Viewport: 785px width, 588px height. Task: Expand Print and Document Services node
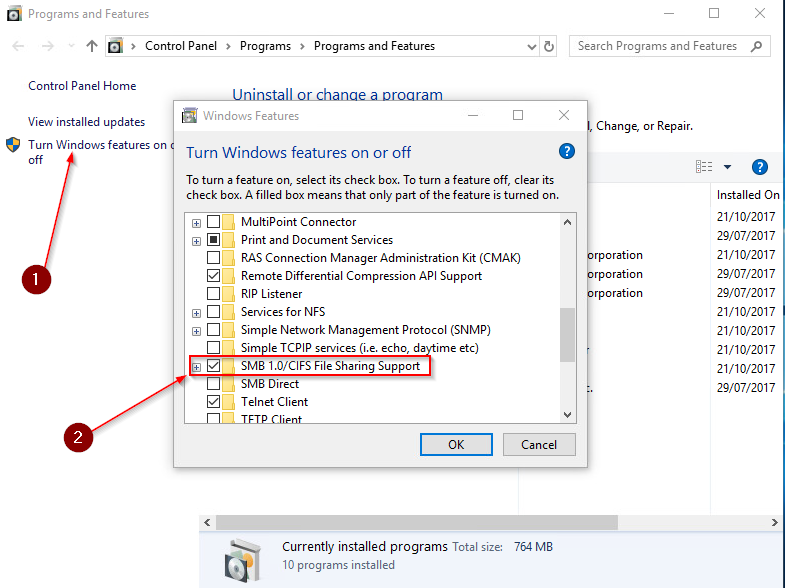coord(196,241)
